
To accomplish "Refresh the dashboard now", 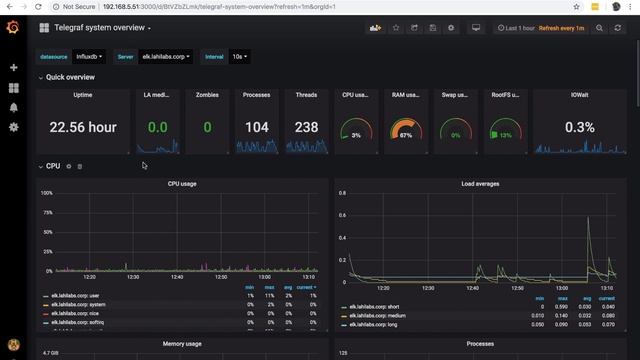I will pyautogui.click(x=618, y=28).
